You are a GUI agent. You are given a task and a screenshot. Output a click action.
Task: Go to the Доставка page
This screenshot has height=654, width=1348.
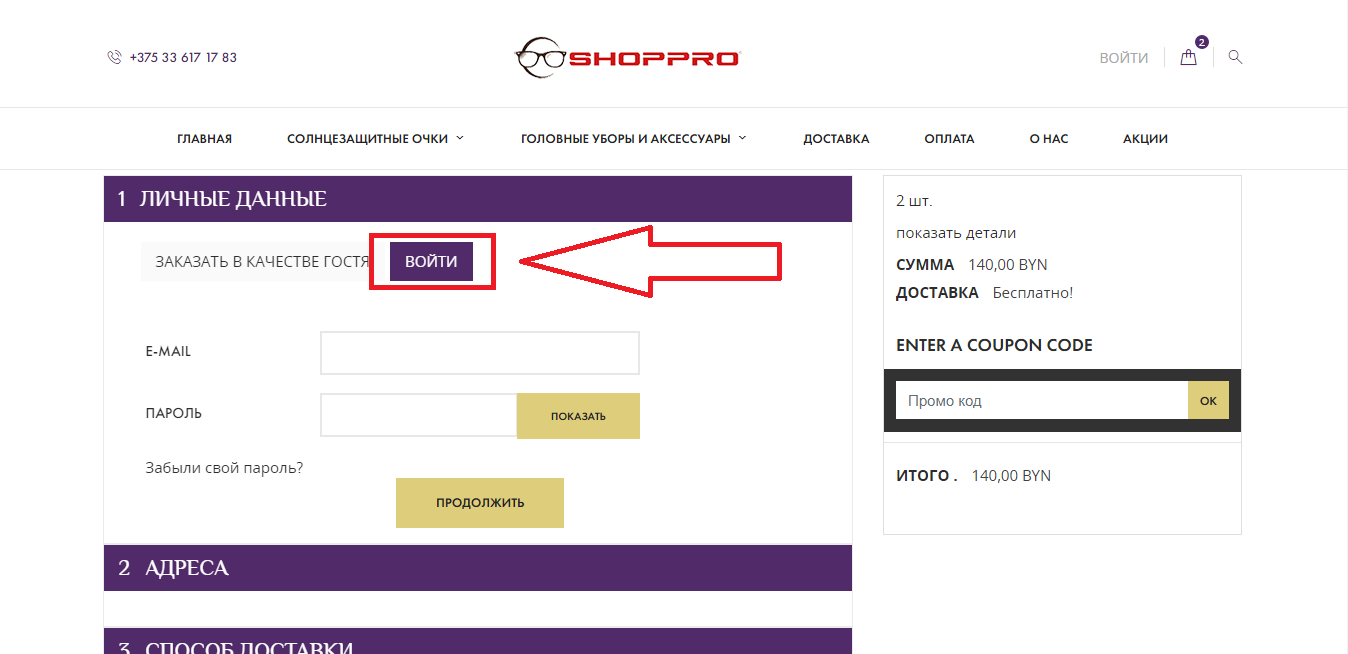[x=836, y=139]
